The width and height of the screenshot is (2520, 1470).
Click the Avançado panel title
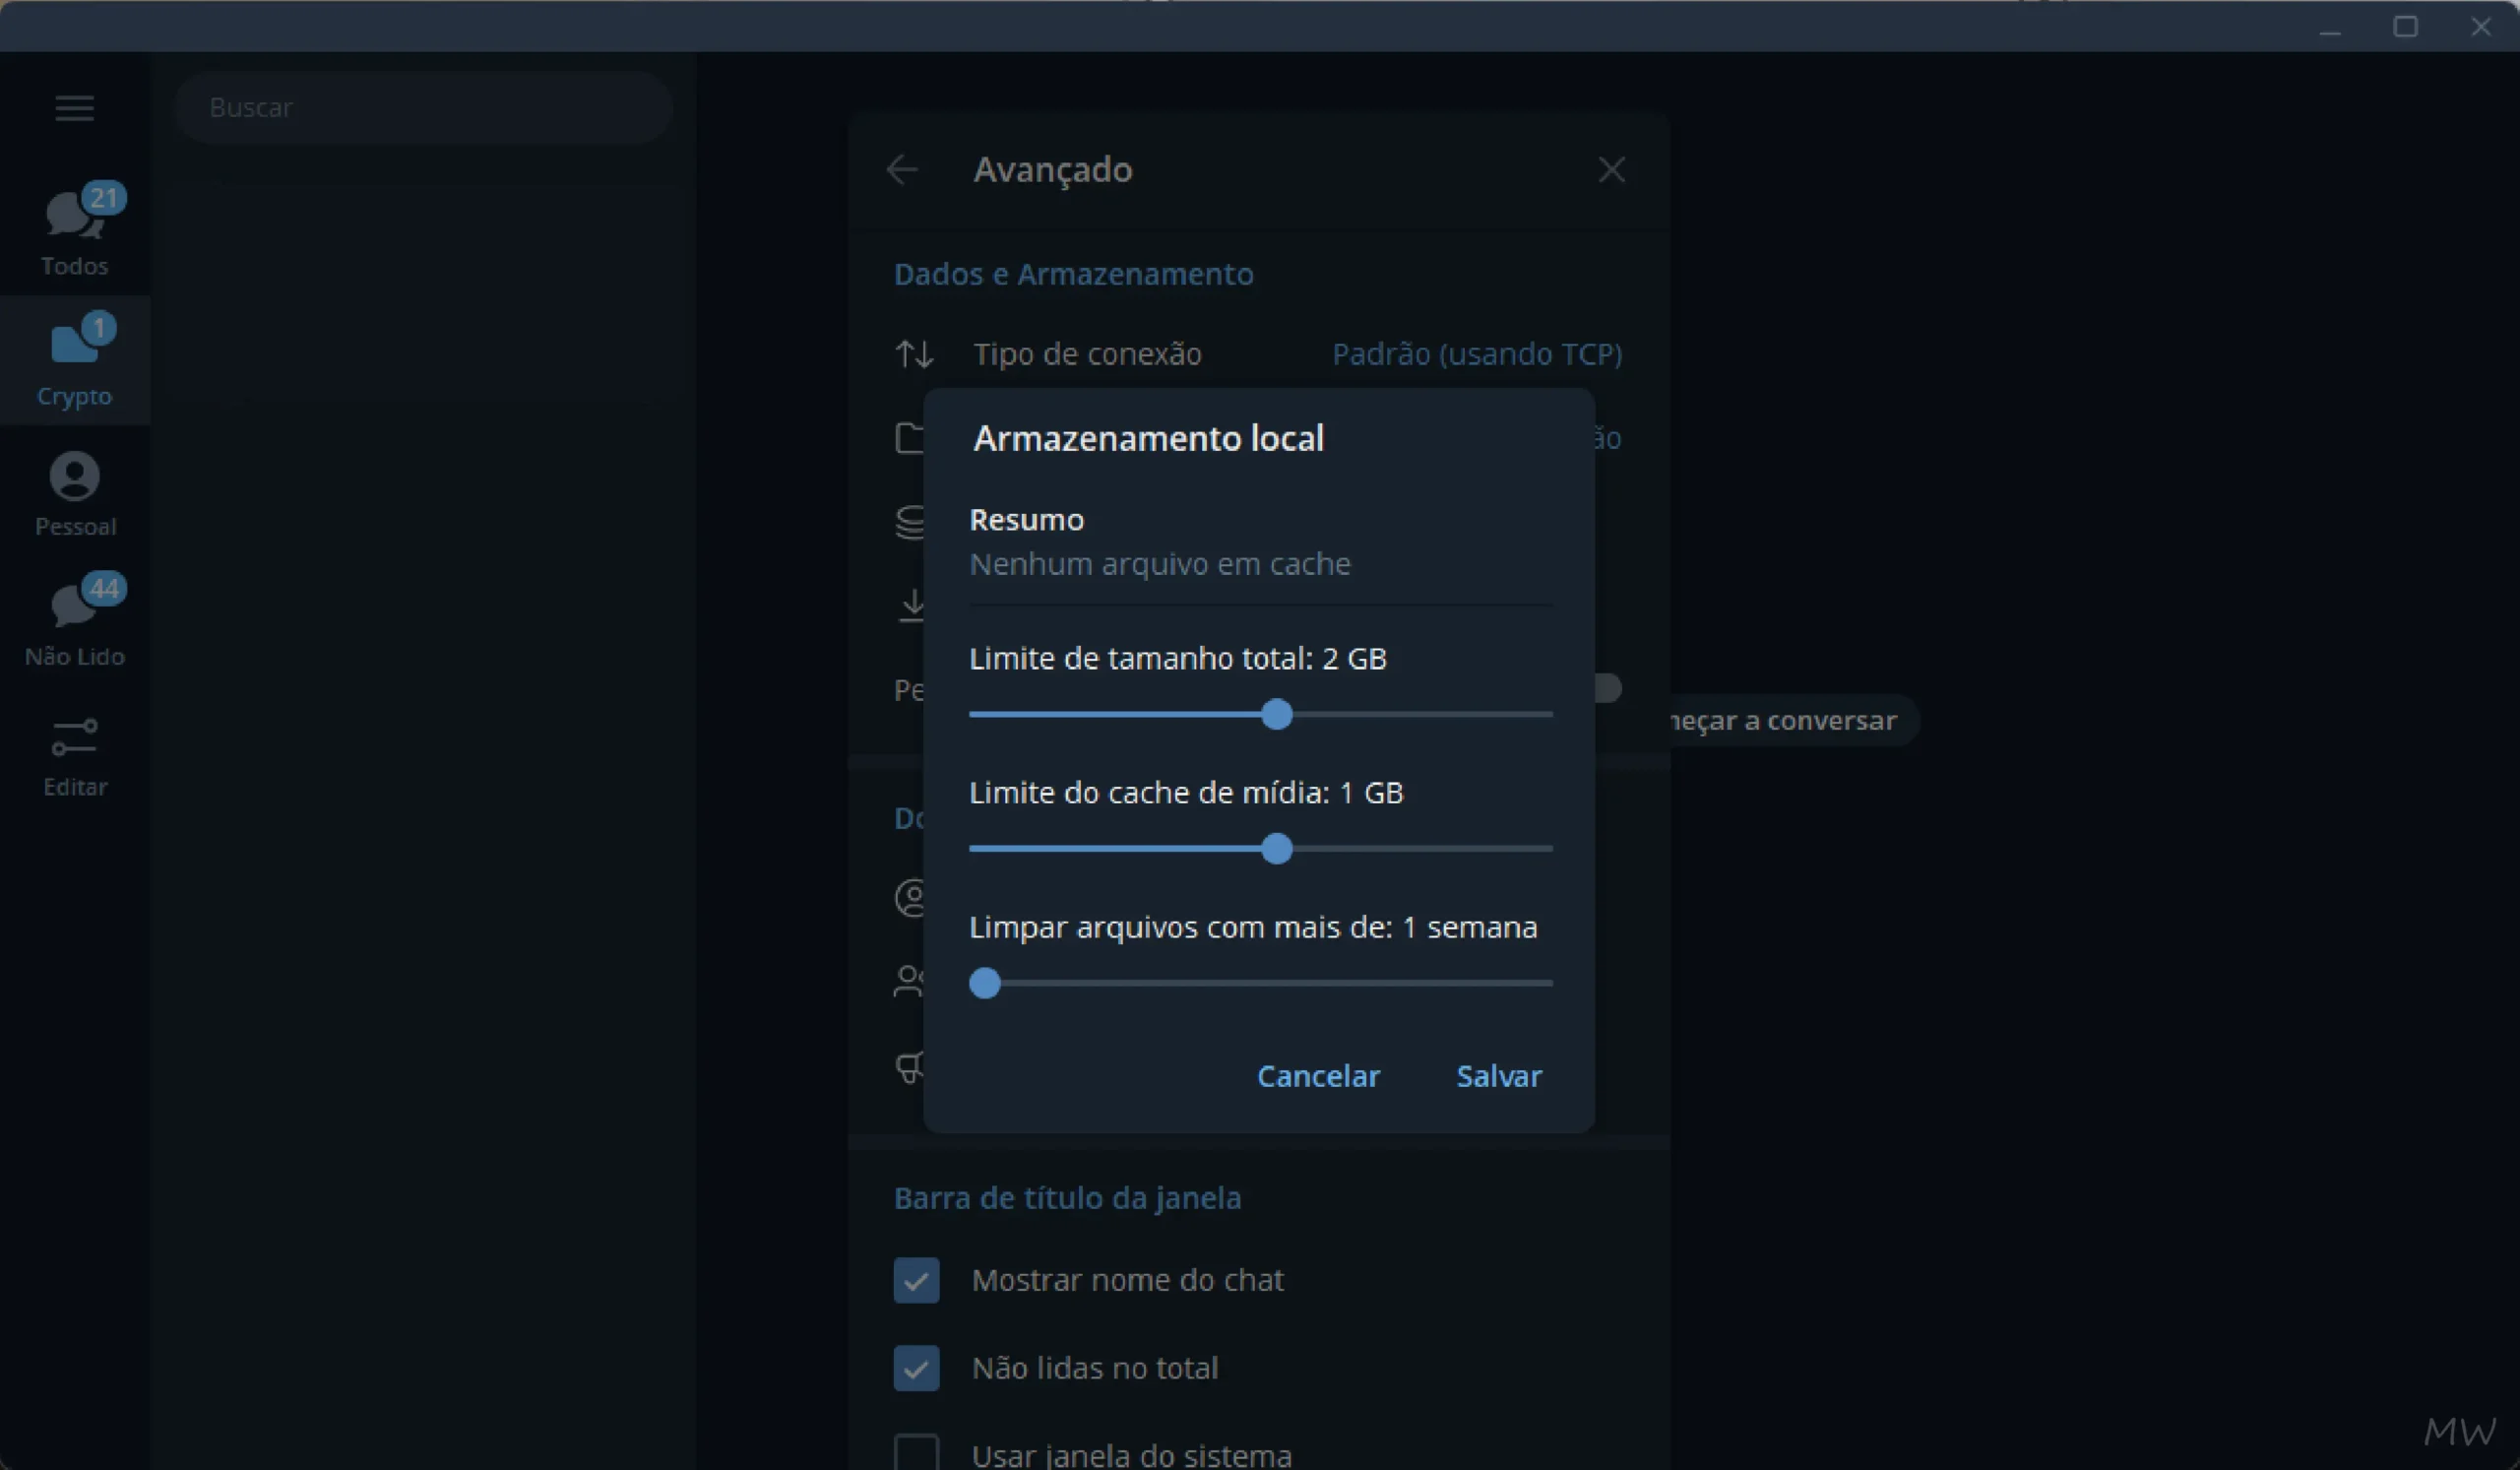(1053, 169)
